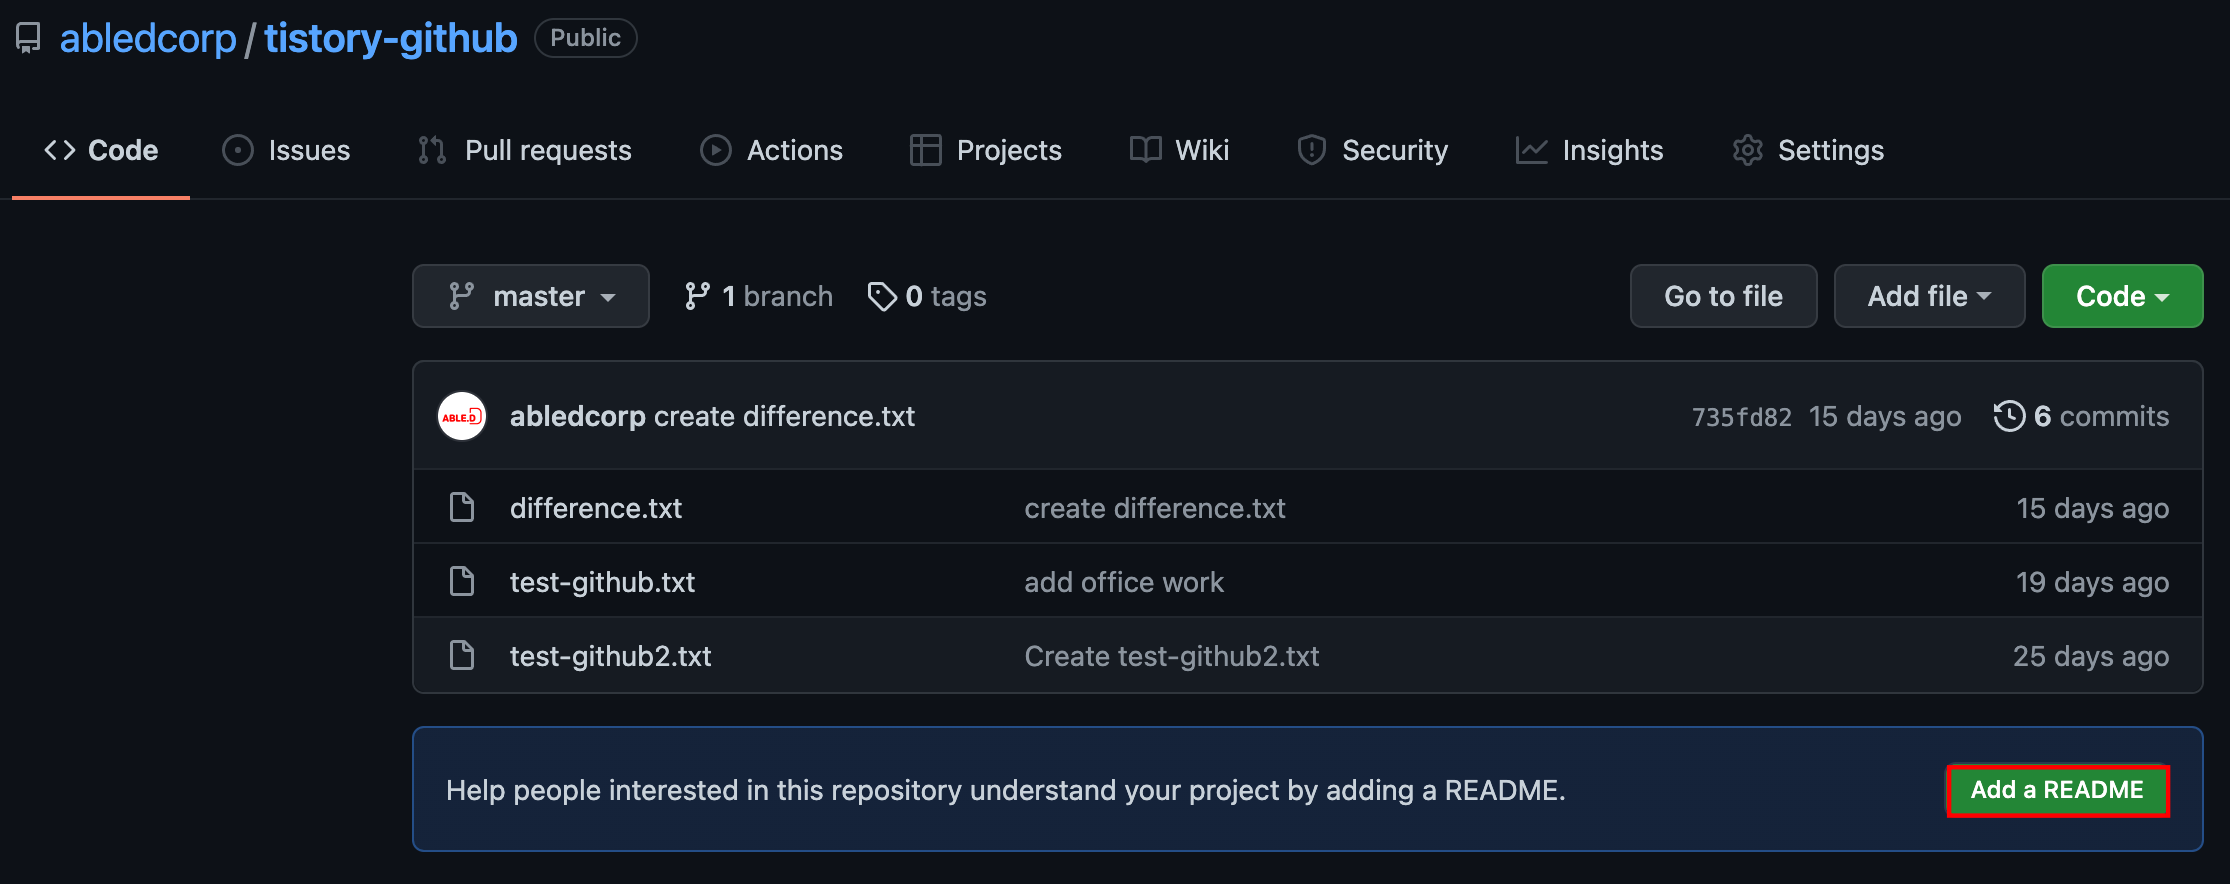Click the Actions play icon
Screen dimensions: 2230x884
tap(715, 150)
